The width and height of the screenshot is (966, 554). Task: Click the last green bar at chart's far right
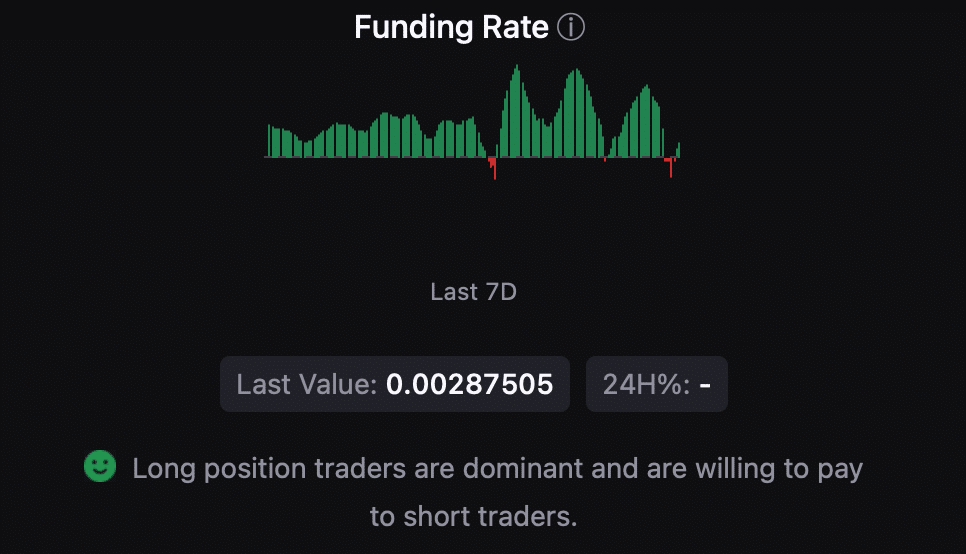(679, 150)
